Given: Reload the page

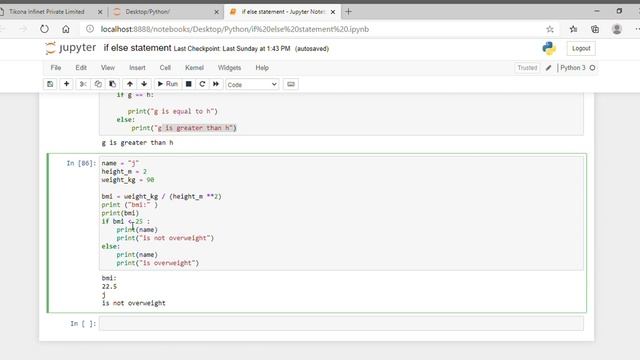Looking at the screenshot, I should point(44,29).
